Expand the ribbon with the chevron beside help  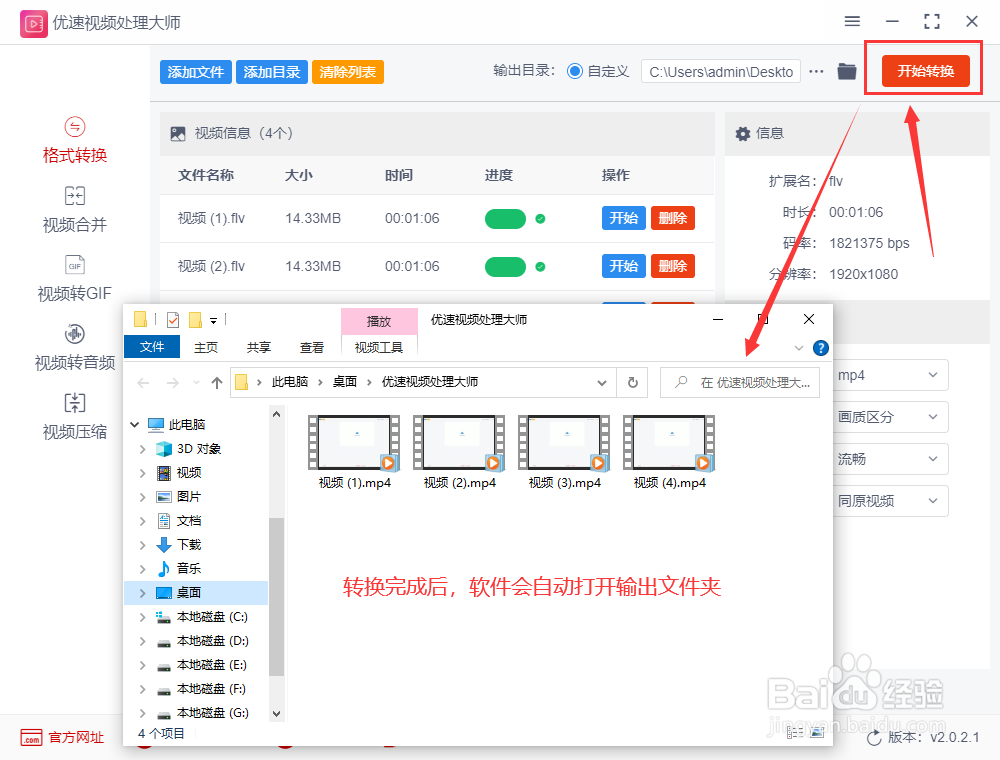[x=798, y=348]
